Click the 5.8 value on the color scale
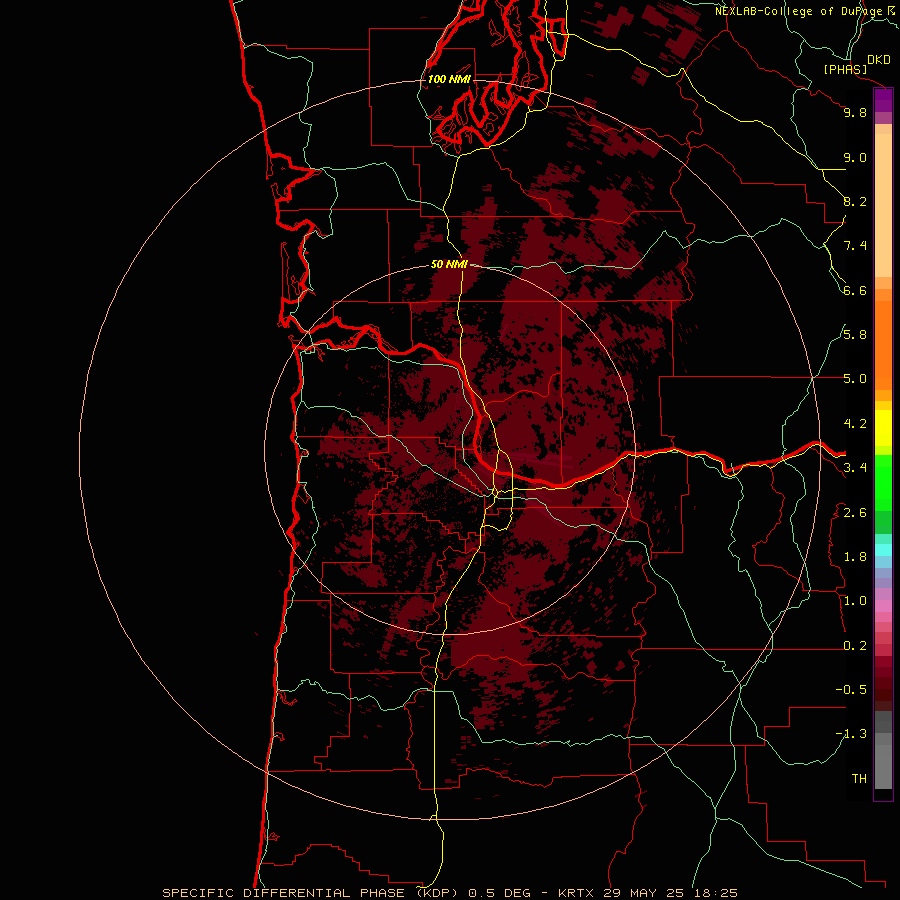900x900 pixels. pos(855,335)
